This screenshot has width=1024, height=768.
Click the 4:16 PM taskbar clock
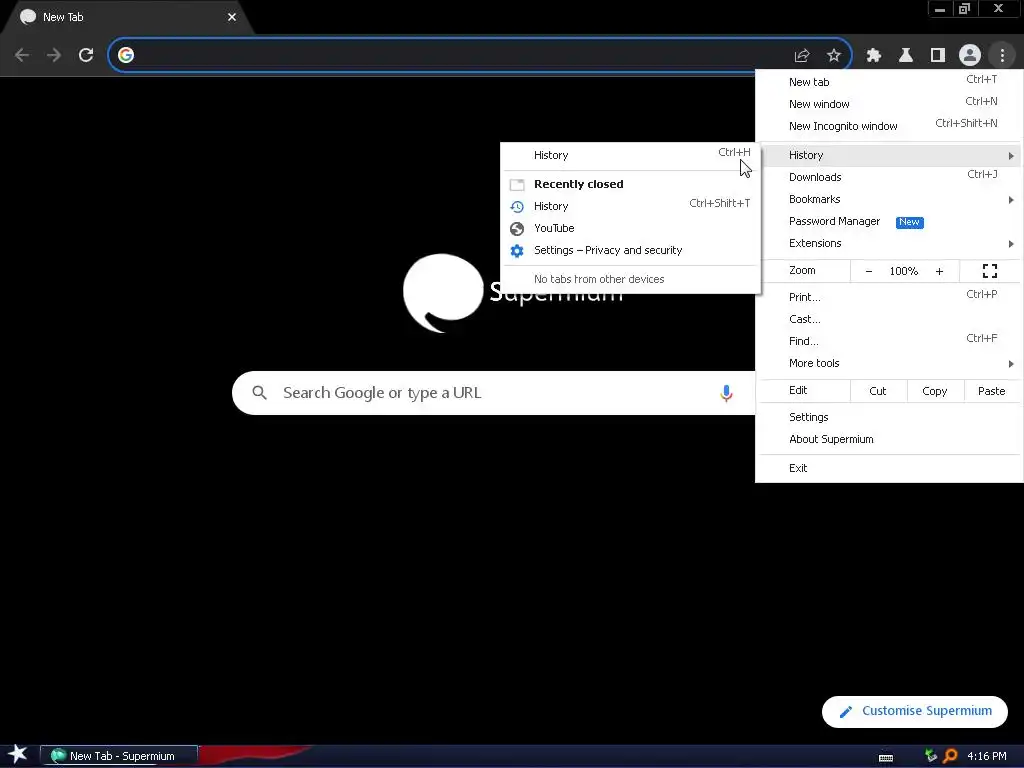(986, 756)
